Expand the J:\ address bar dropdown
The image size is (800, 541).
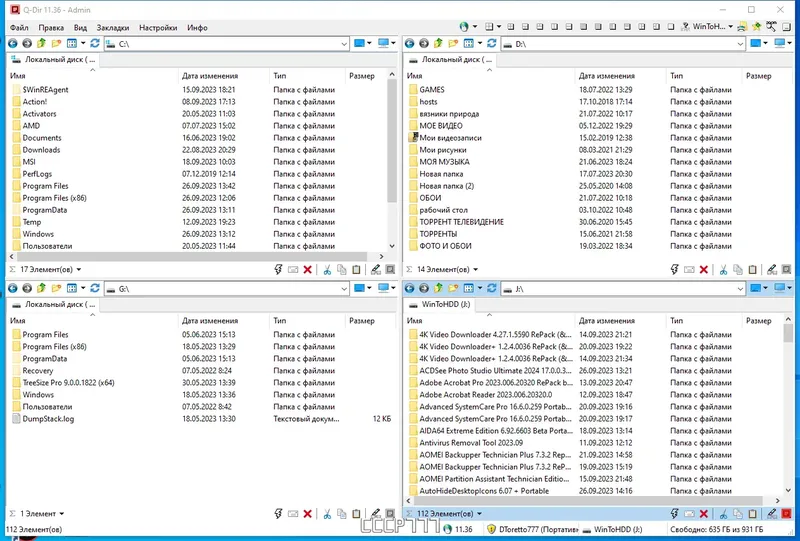(740, 289)
